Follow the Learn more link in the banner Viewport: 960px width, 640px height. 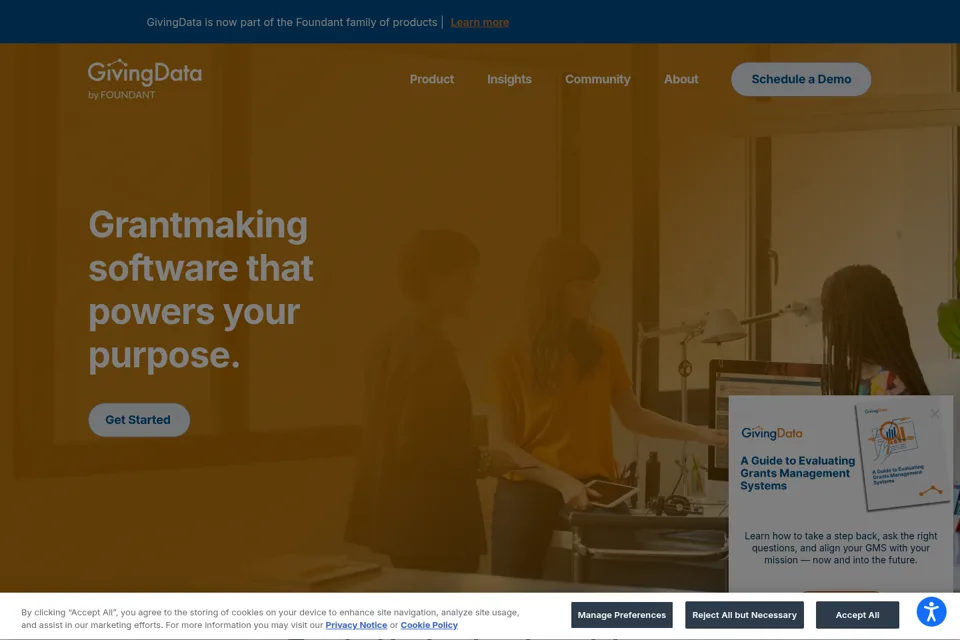479,22
